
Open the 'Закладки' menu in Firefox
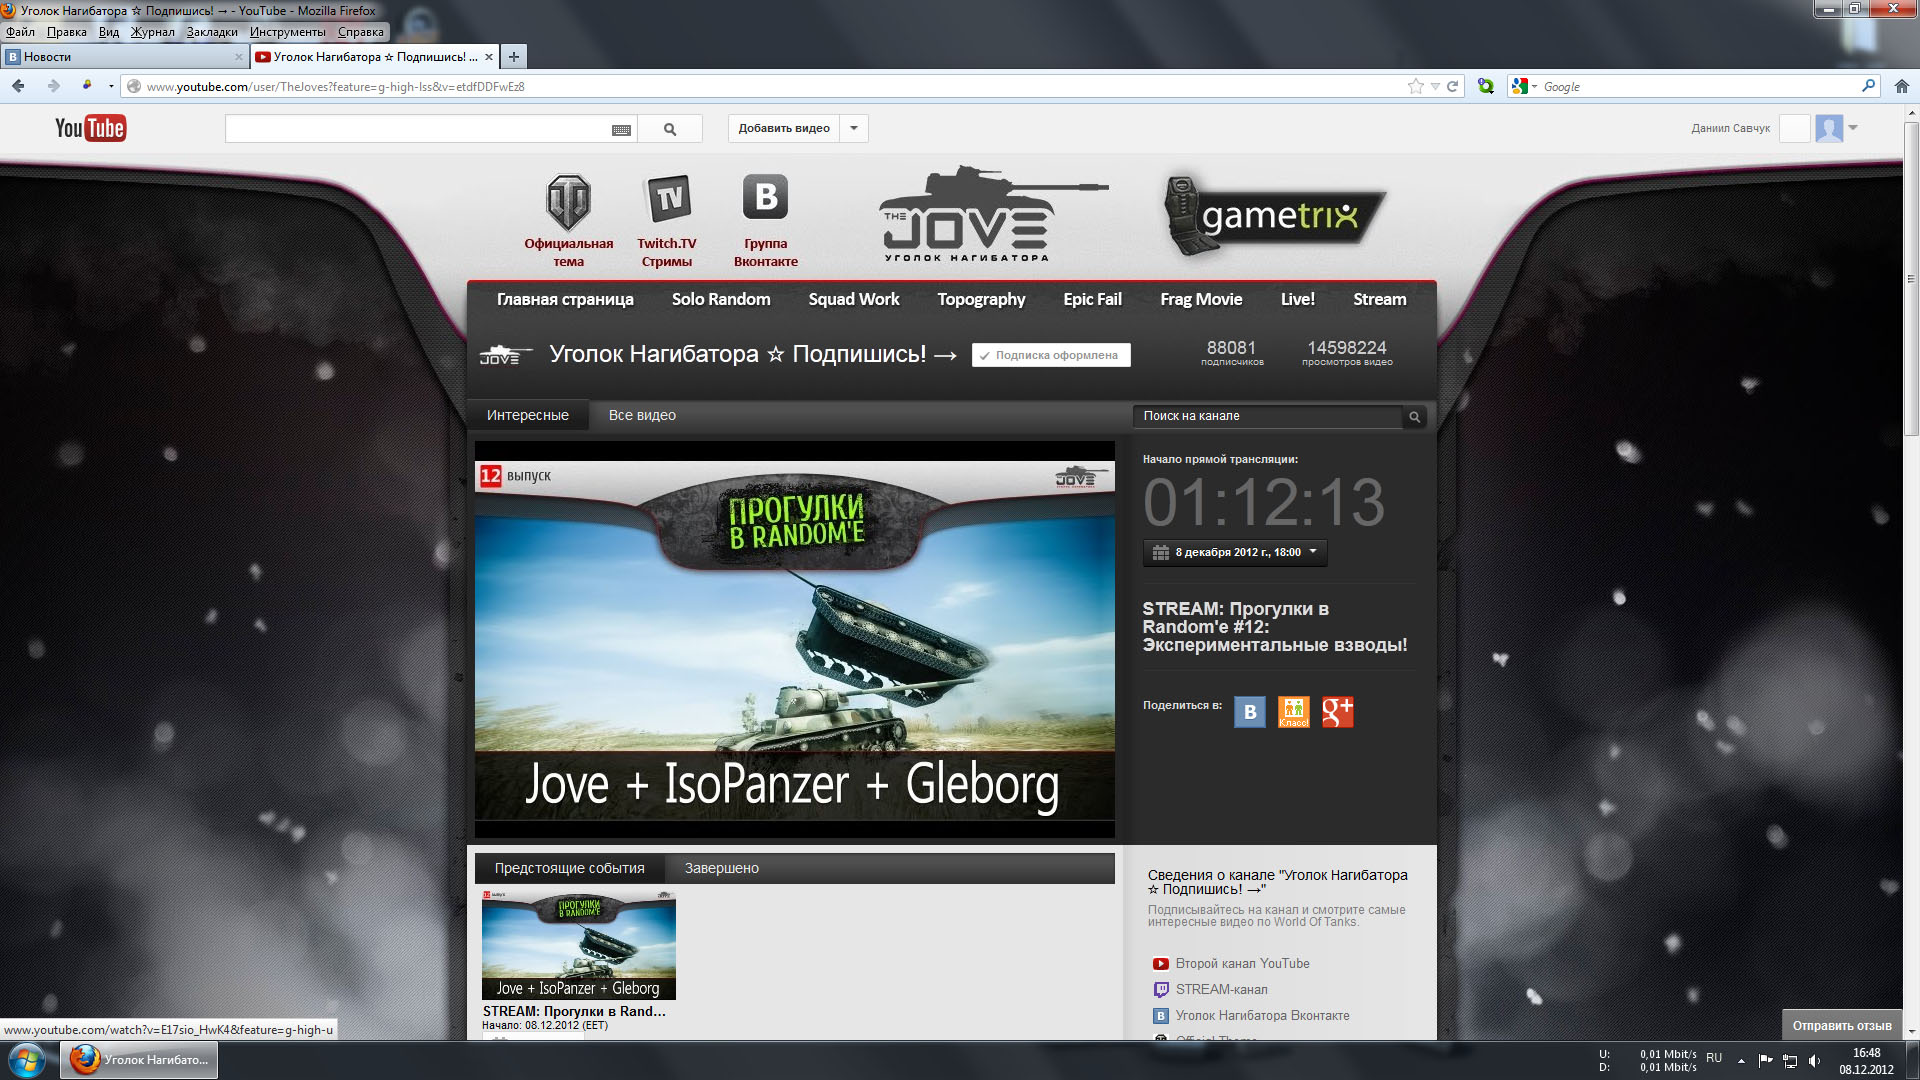pos(212,32)
